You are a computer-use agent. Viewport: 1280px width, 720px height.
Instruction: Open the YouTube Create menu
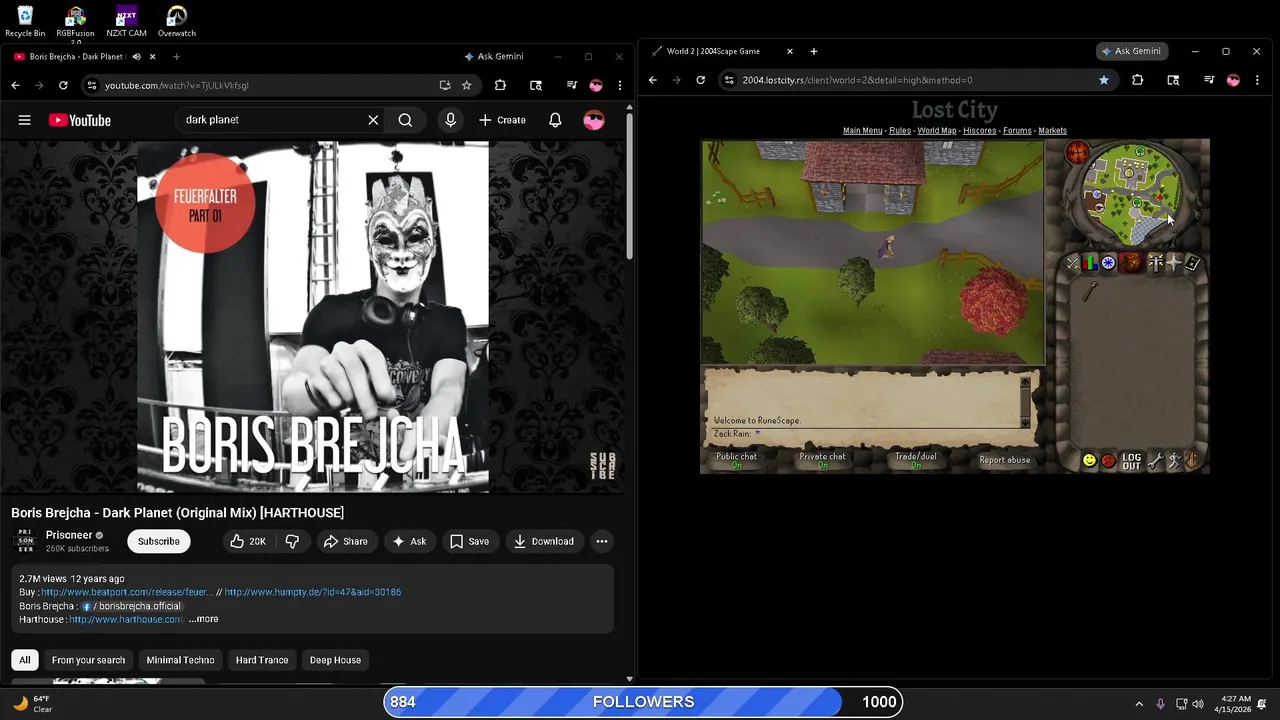[x=502, y=120]
